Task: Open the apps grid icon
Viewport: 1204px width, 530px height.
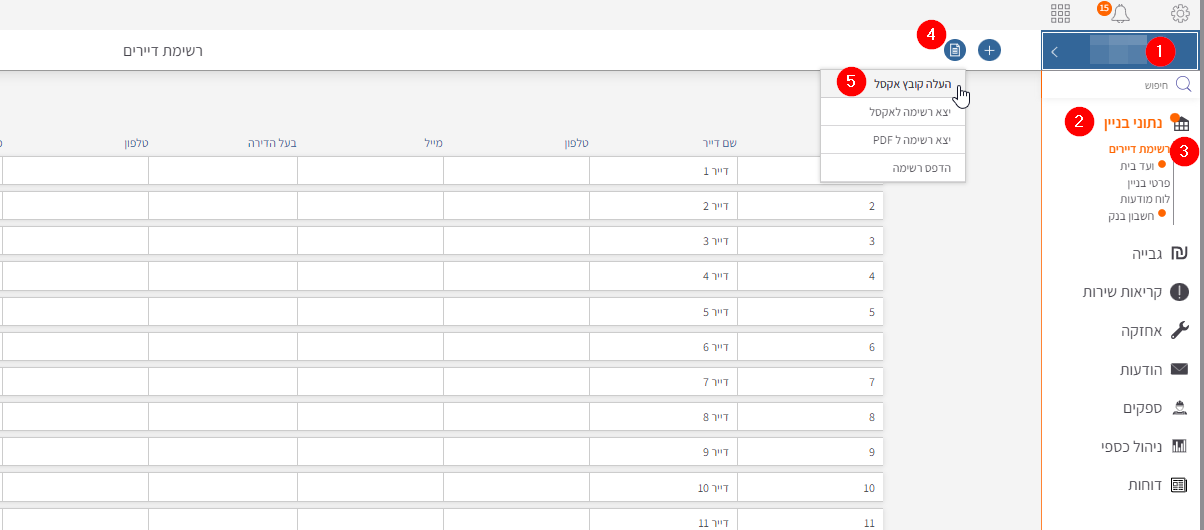Action: (1061, 13)
